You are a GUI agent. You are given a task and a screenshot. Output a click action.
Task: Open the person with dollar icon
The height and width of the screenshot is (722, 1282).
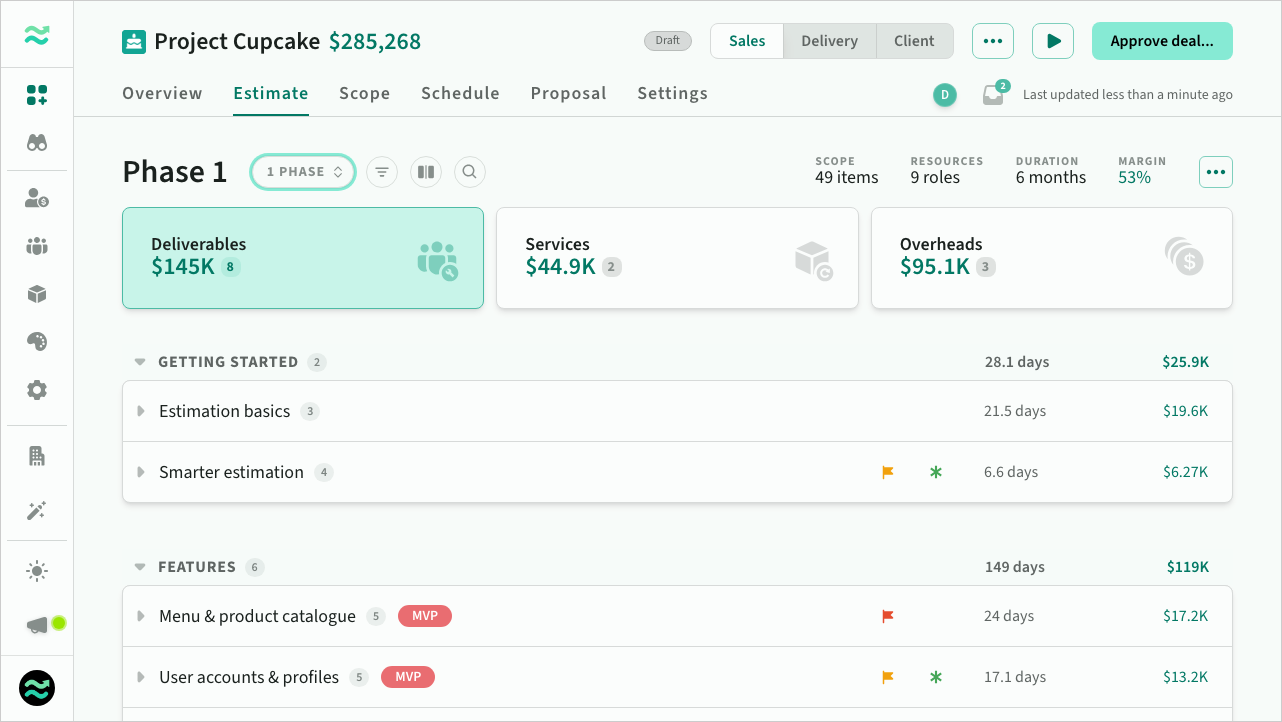tap(37, 198)
